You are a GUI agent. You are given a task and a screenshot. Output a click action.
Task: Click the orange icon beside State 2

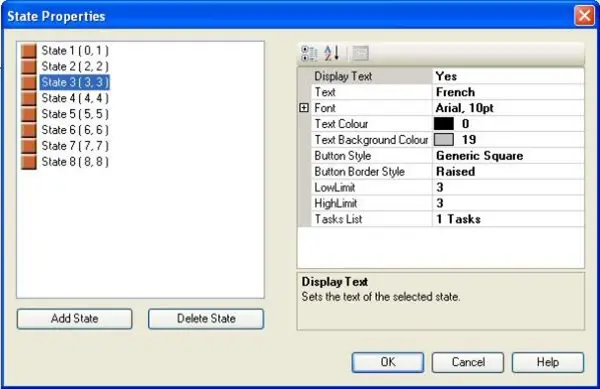click(29, 67)
